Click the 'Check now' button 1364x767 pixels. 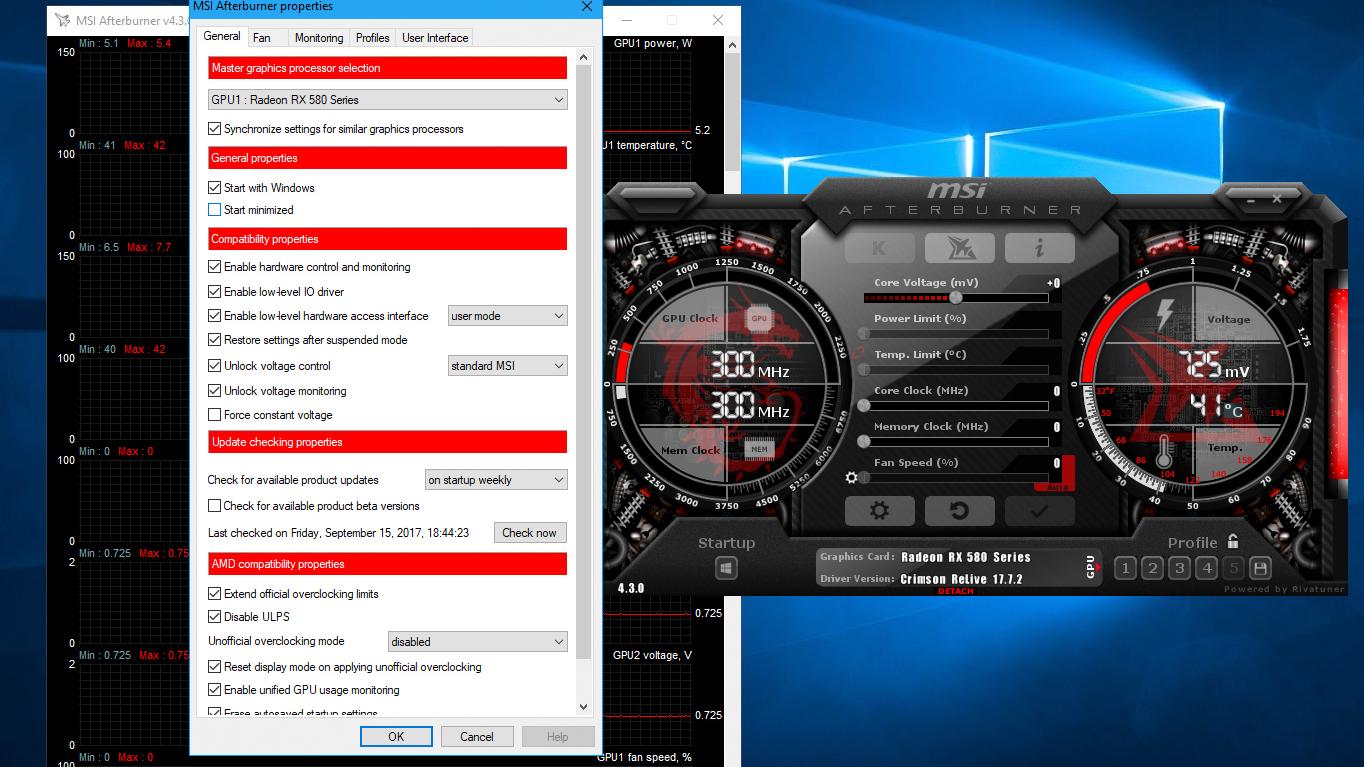point(529,533)
